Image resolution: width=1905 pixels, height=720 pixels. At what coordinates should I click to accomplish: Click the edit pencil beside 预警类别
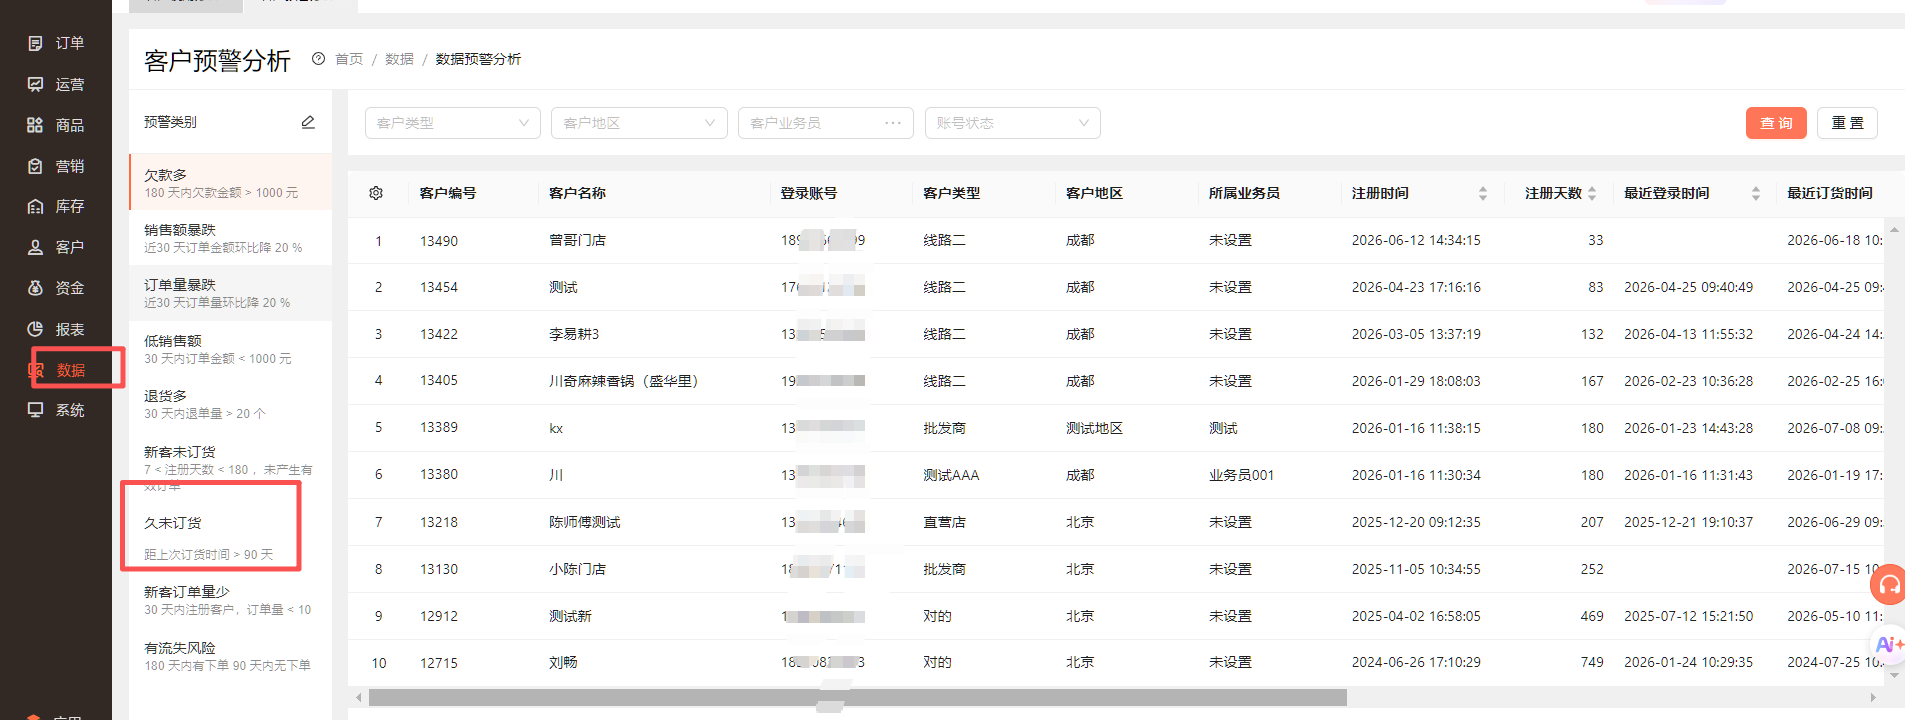tap(308, 122)
